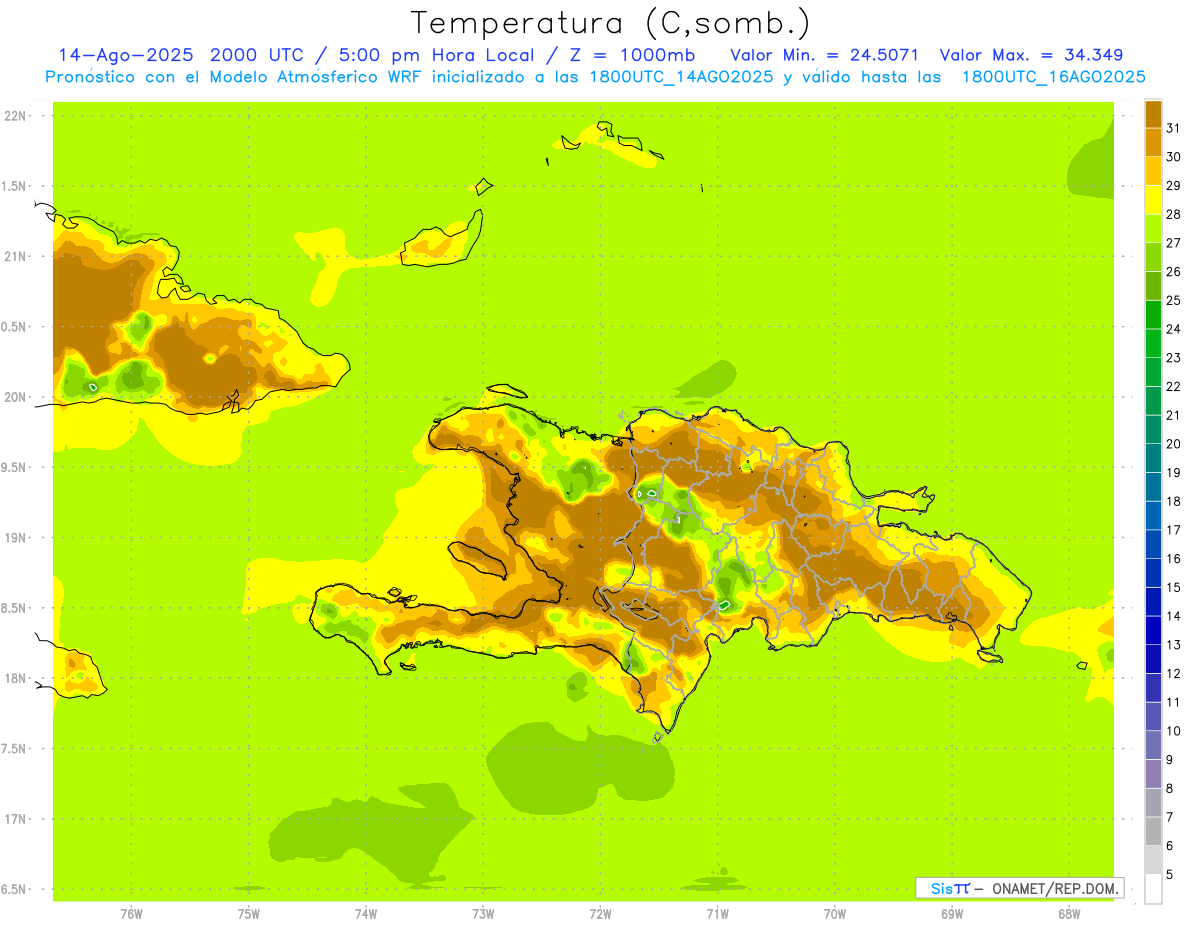
Task: Click the "20N" latitude axis label
Action: click(14, 397)
